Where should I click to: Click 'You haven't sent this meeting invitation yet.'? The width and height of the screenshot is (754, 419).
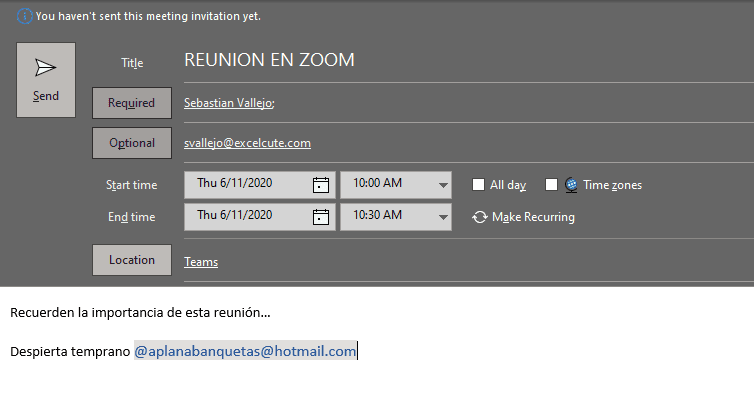(148, 16)
